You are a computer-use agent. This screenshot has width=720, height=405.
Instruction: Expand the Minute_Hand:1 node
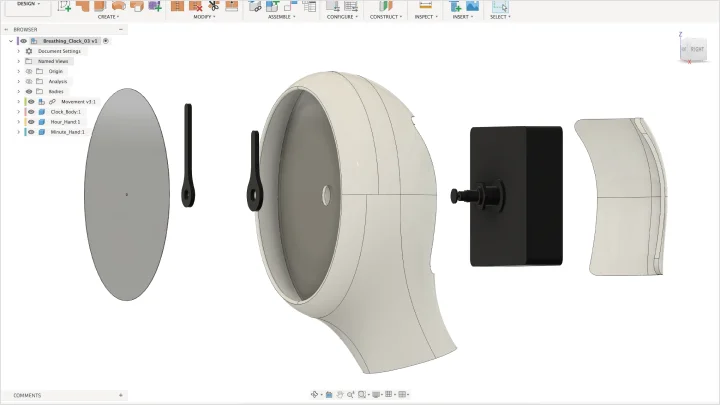[x=19, y=132]
